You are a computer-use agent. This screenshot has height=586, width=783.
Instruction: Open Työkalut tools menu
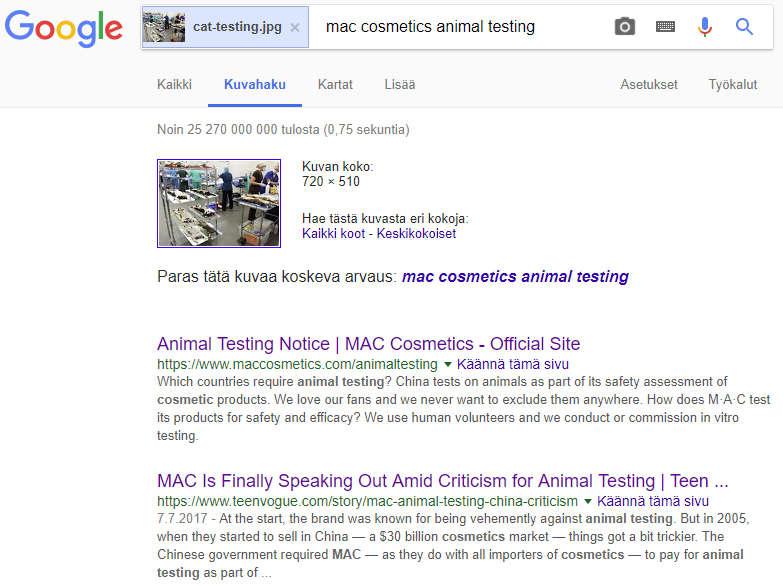point(733,84)
